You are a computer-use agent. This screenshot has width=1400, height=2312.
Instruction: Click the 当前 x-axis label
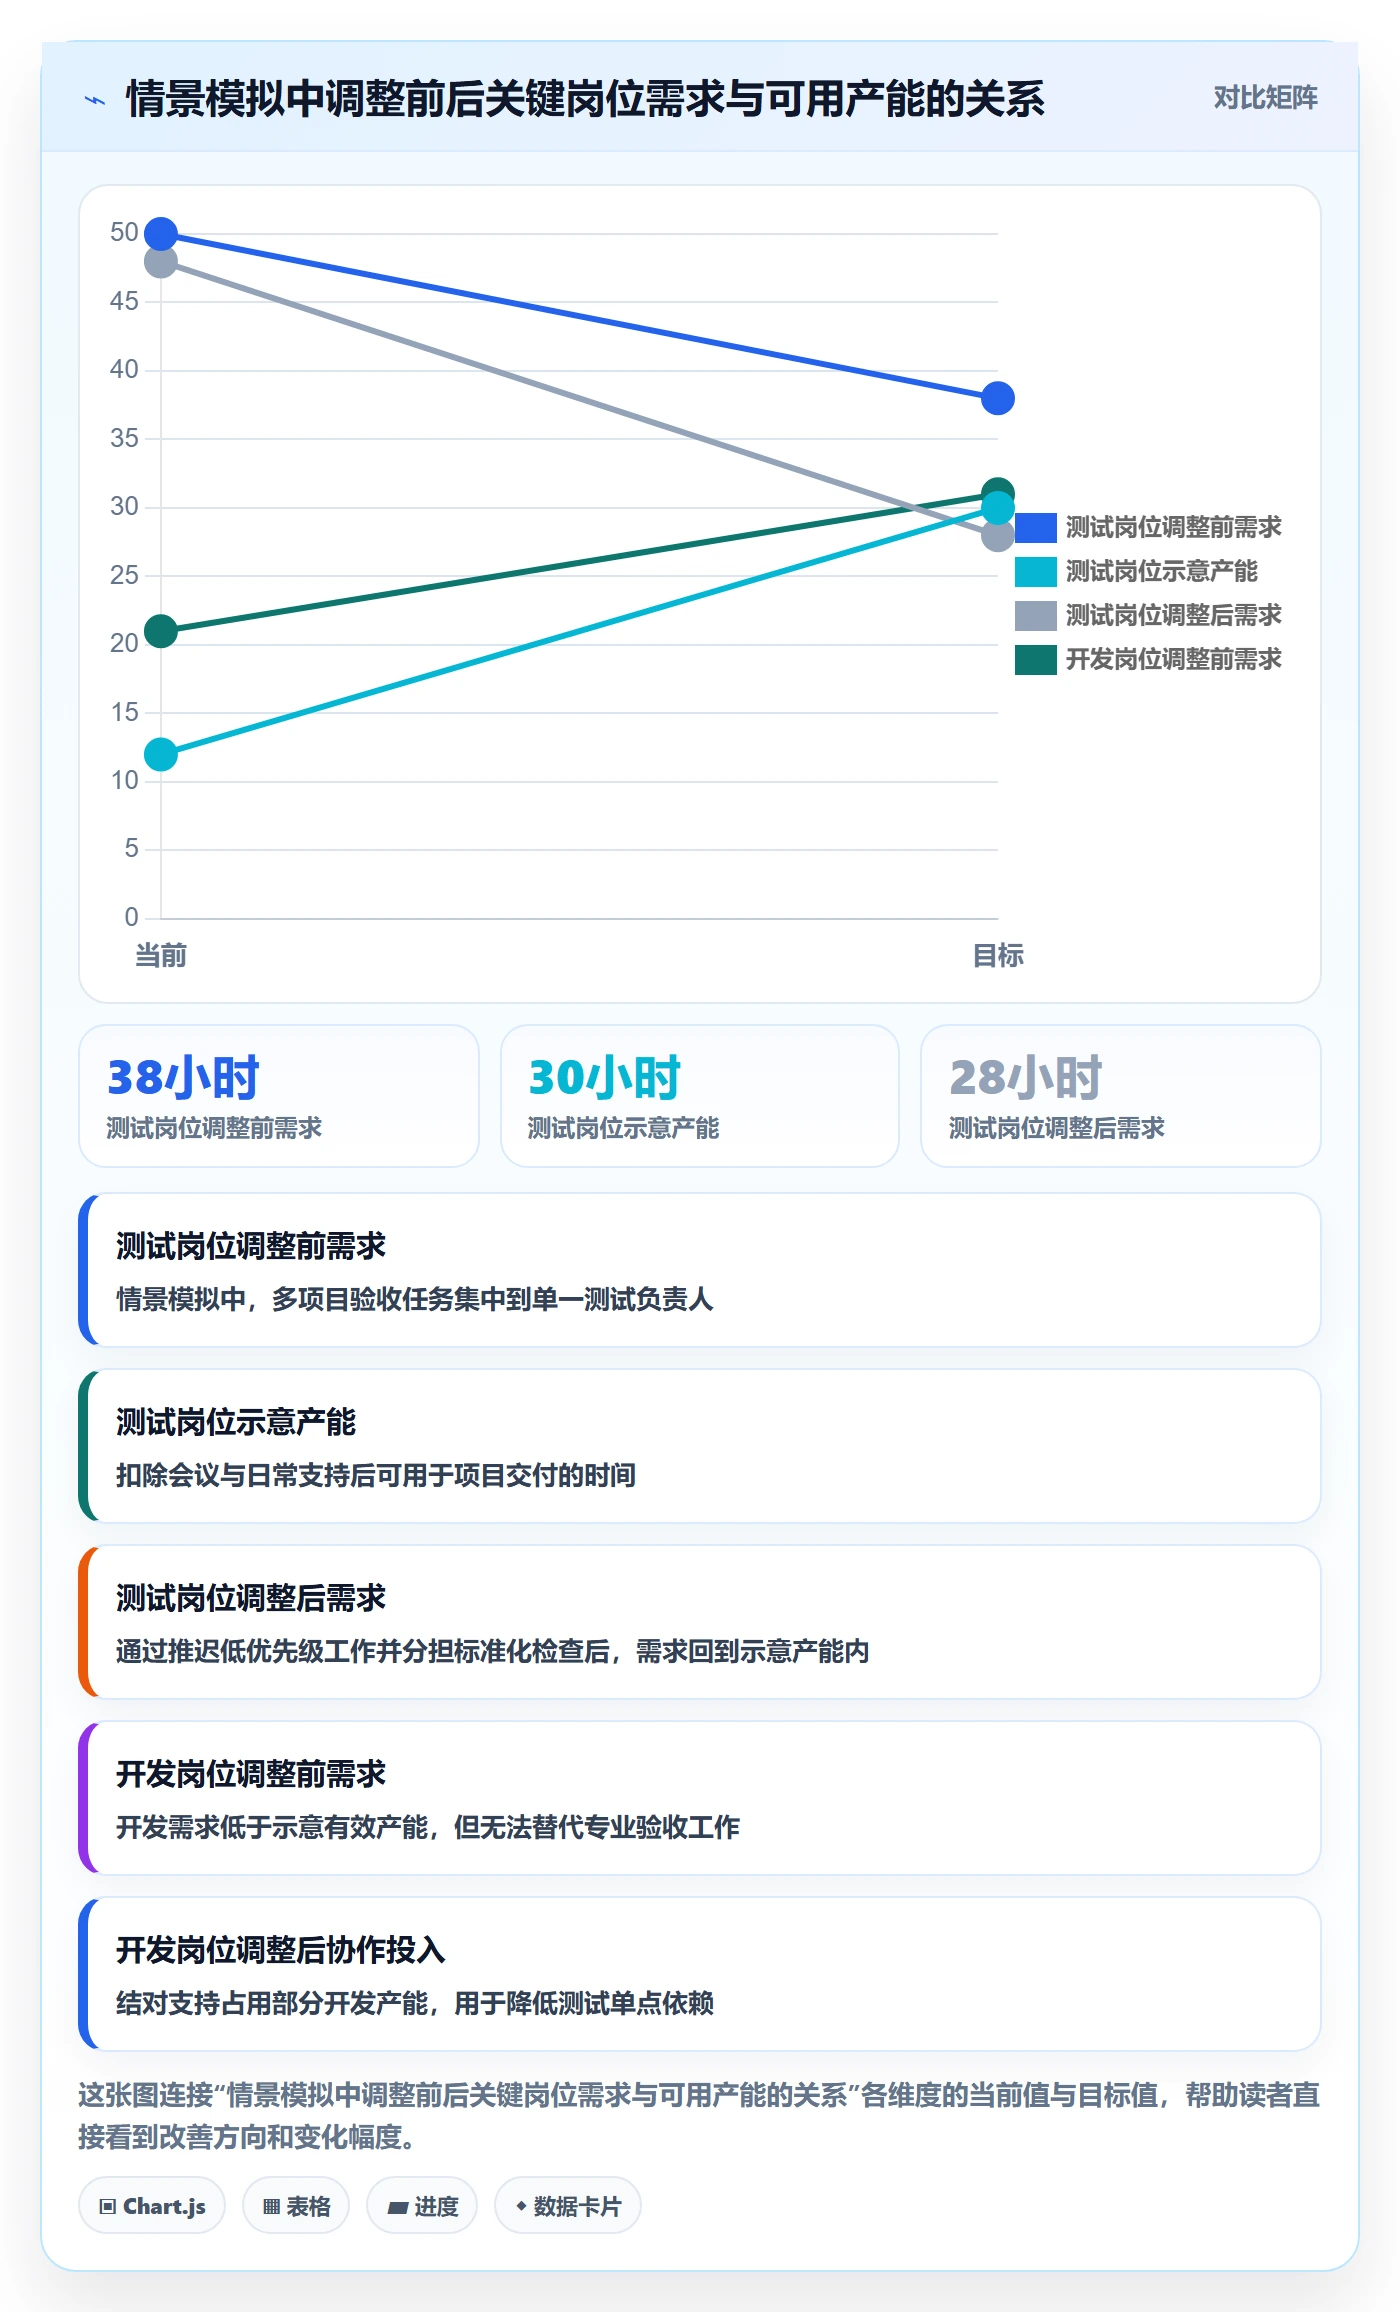(161, 955)
